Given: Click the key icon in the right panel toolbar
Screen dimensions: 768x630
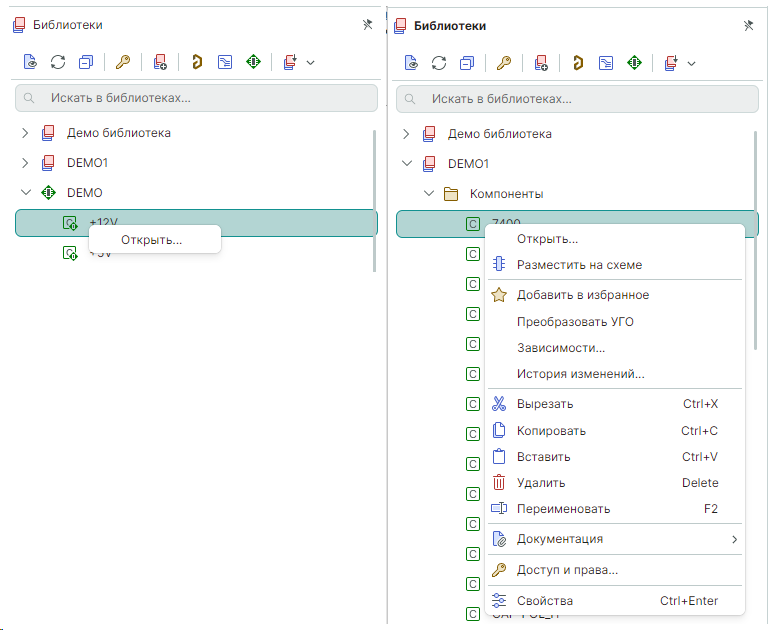Looking at the screenshot, I should (503, 63).
